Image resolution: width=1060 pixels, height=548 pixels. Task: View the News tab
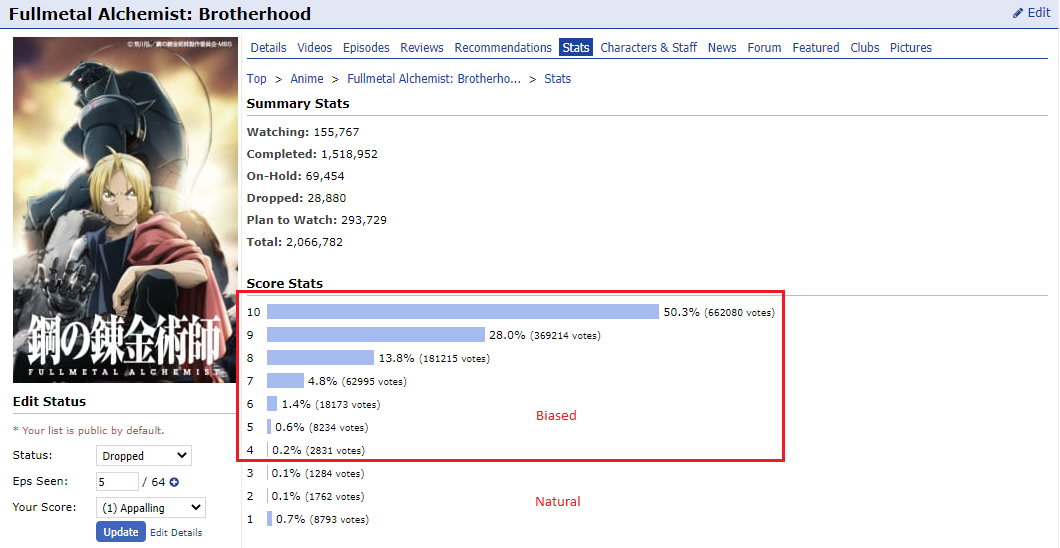(x=722, y=47)
